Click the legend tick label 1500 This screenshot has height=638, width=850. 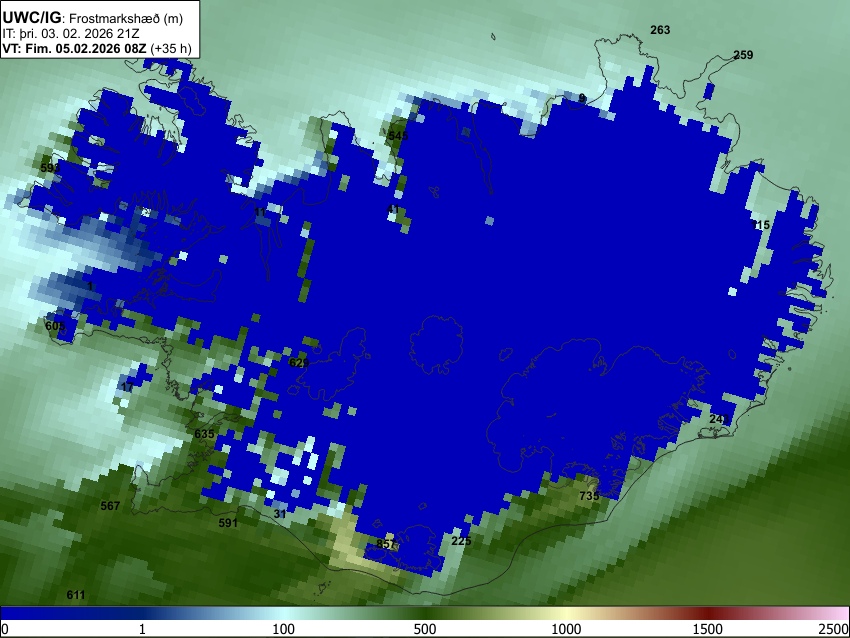point(708,629)
